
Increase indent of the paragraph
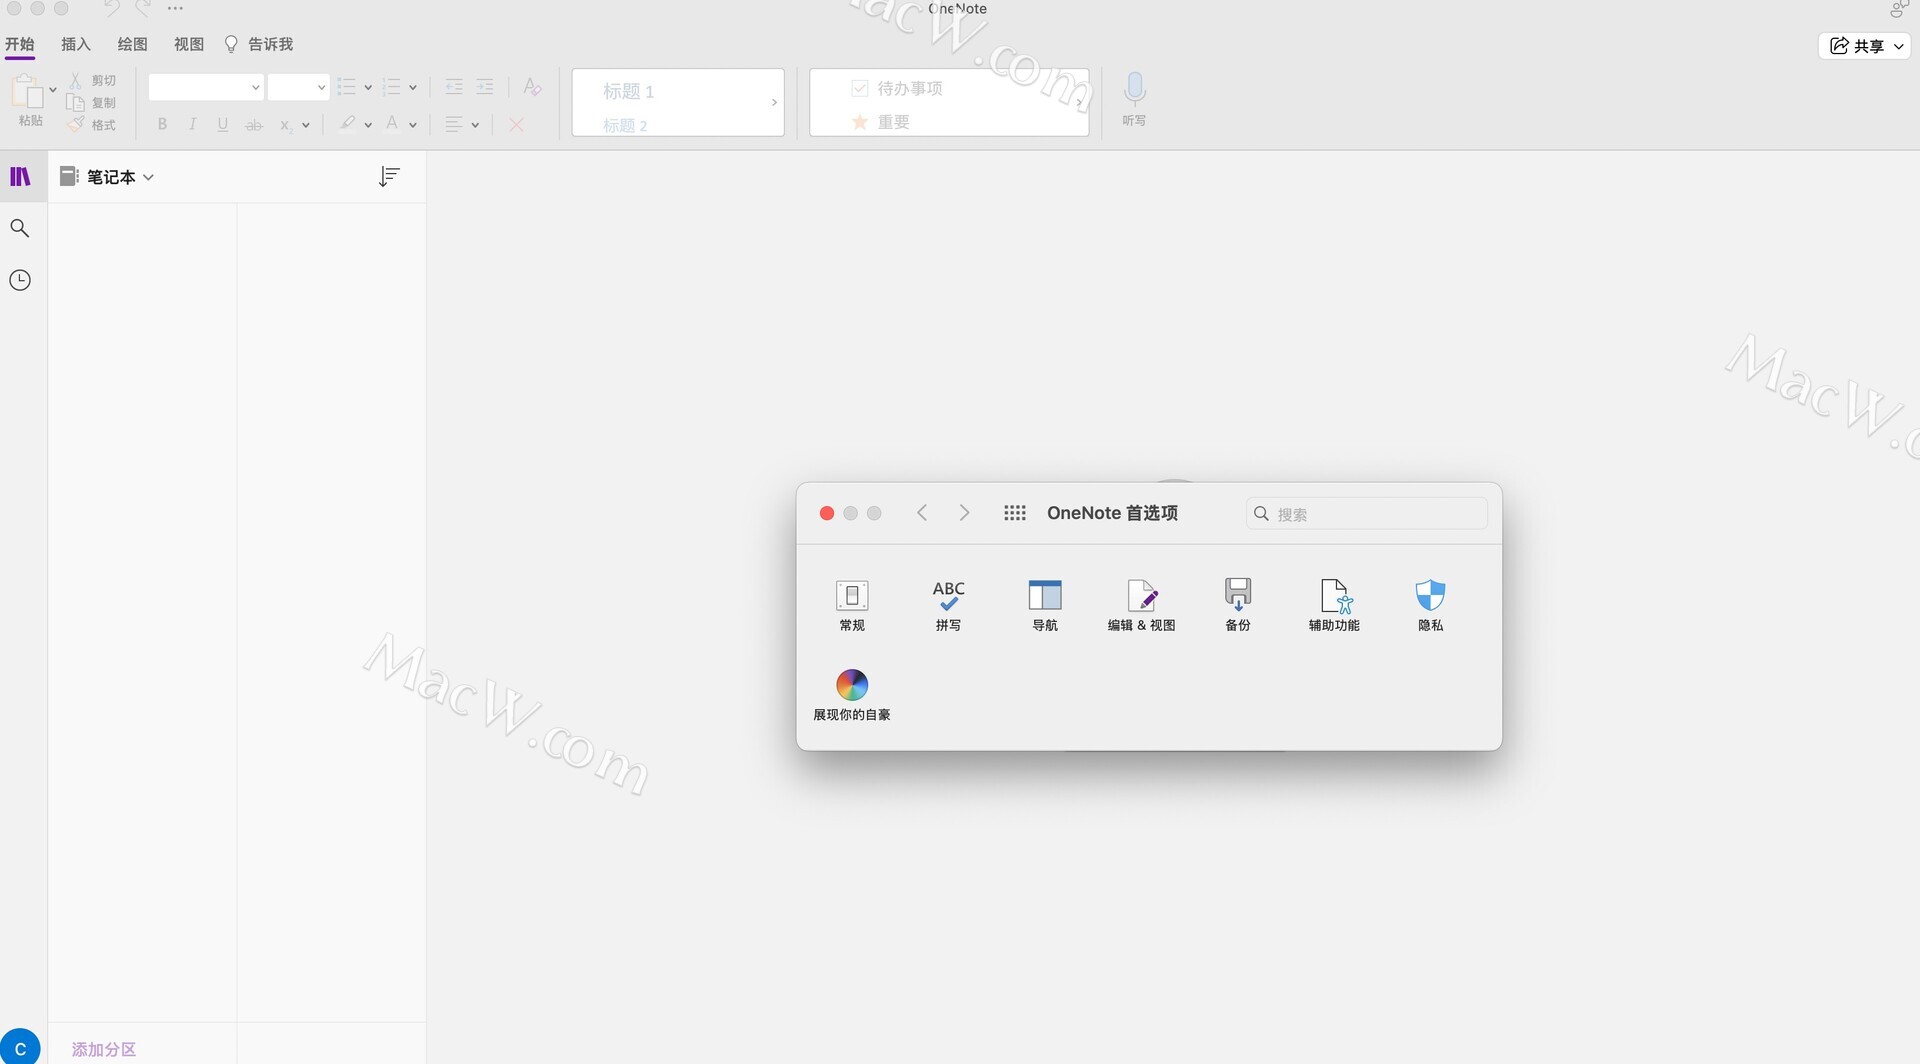[x=485, y=87]
